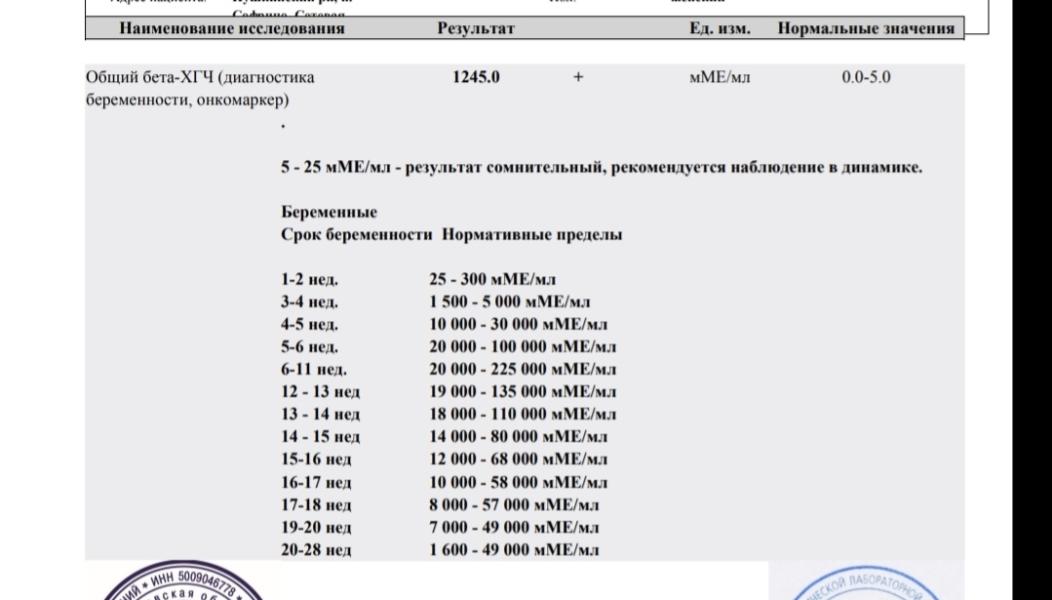1052x600 pixels.
Task: Select the value '14 000 - 80 000 мМЕ/мл'
Action: 519,437
